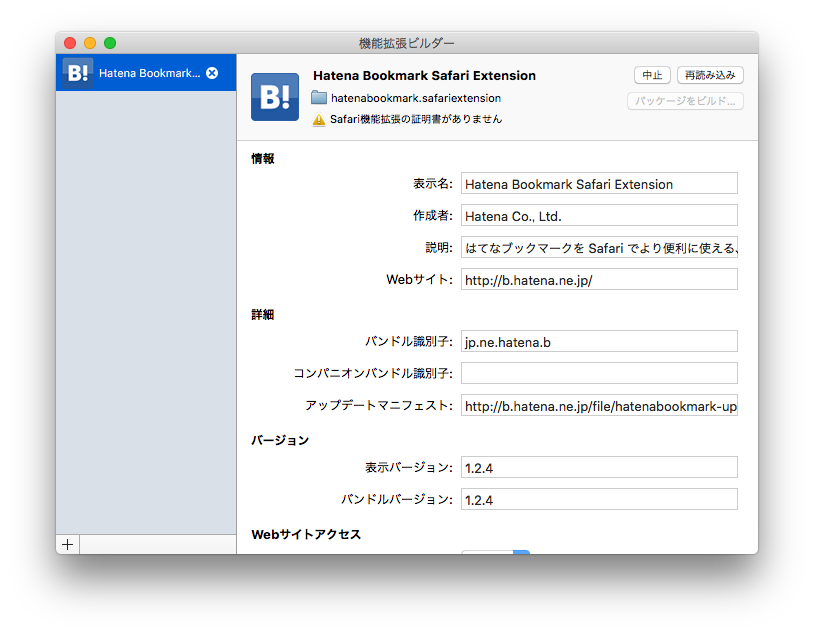Click the バンドル識別子 field showing jp.ne.hatena.b
Viewport: 814px width, 634px height.
point(598,341)
